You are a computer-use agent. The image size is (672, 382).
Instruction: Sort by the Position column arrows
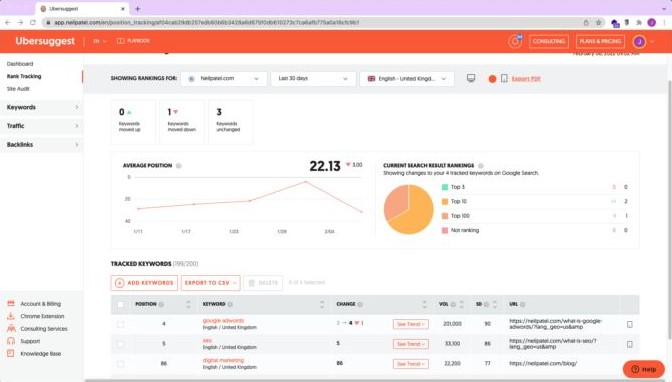(x=188, y=304)
